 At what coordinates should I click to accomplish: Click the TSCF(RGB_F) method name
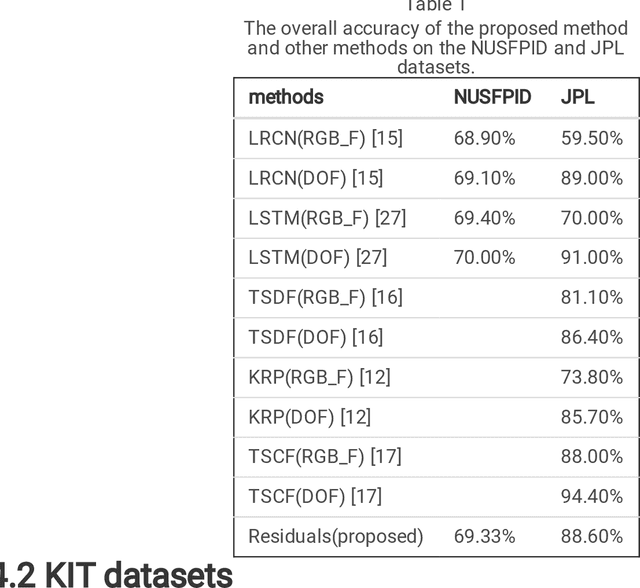[x=306, y=456]
